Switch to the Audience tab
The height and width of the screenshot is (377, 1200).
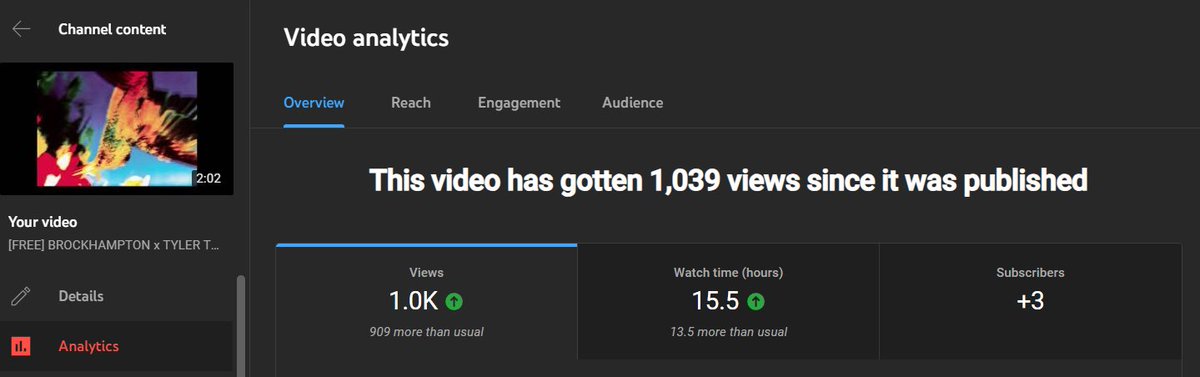tap(632, 103)
